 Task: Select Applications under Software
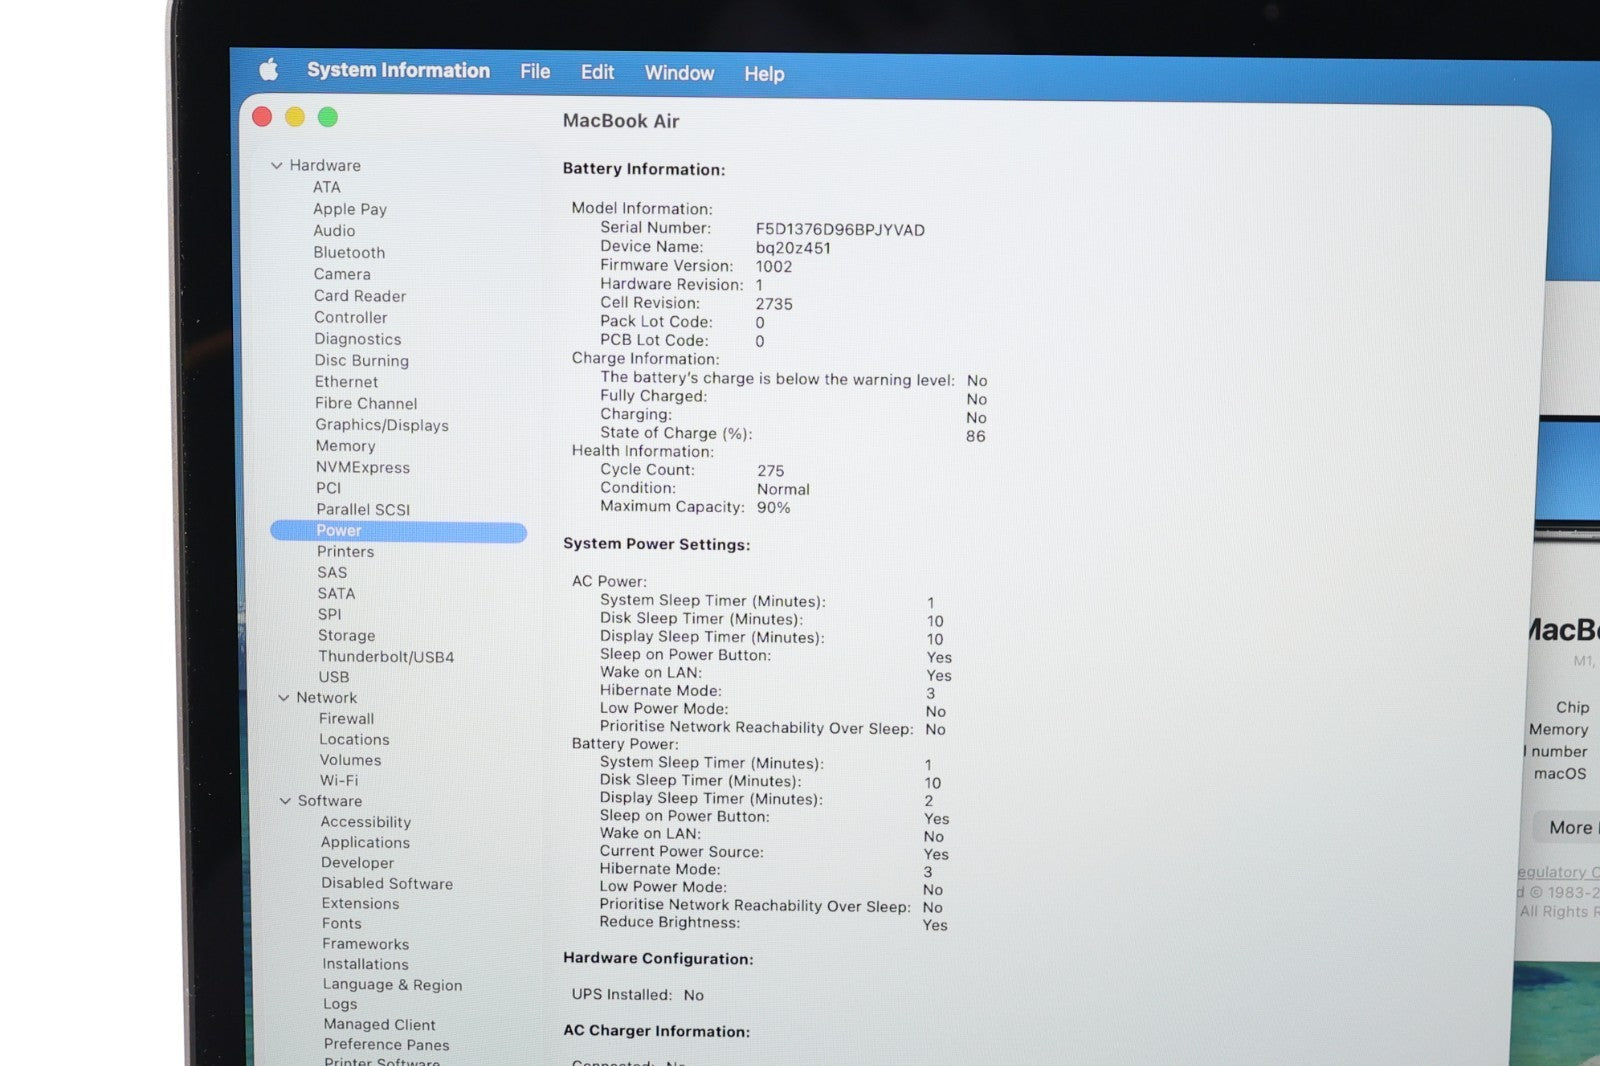365,843
